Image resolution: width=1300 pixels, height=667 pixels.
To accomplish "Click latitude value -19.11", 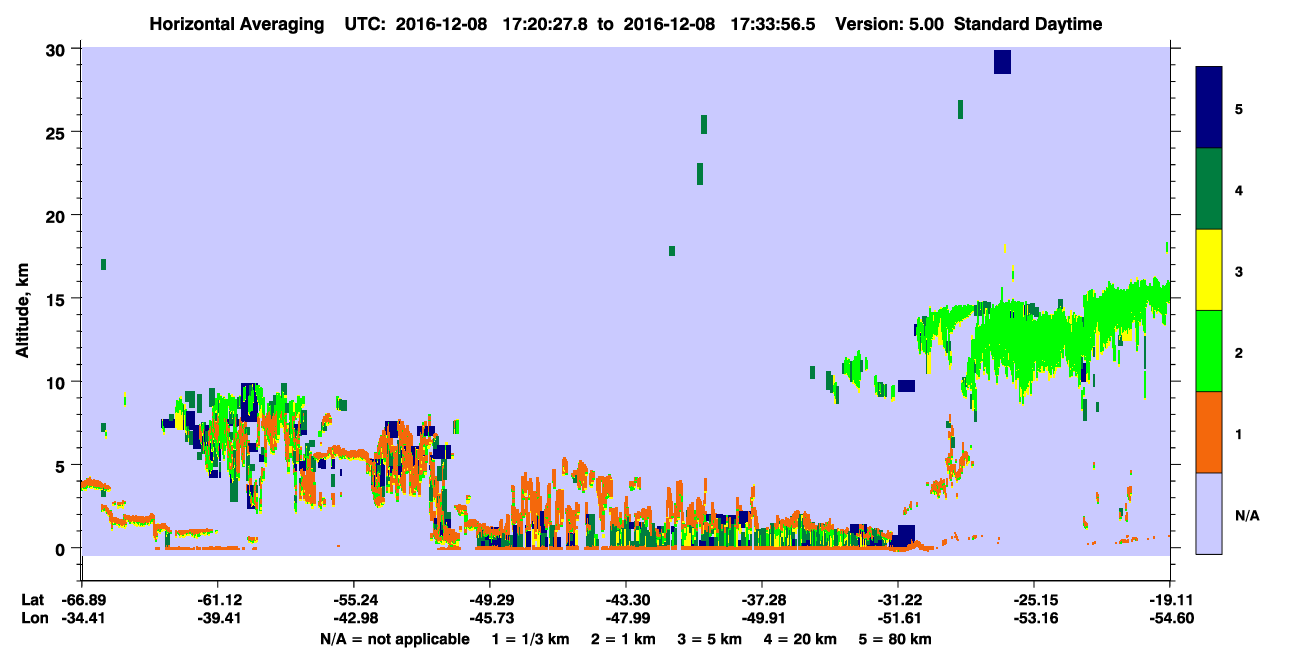I will 1170,600.
